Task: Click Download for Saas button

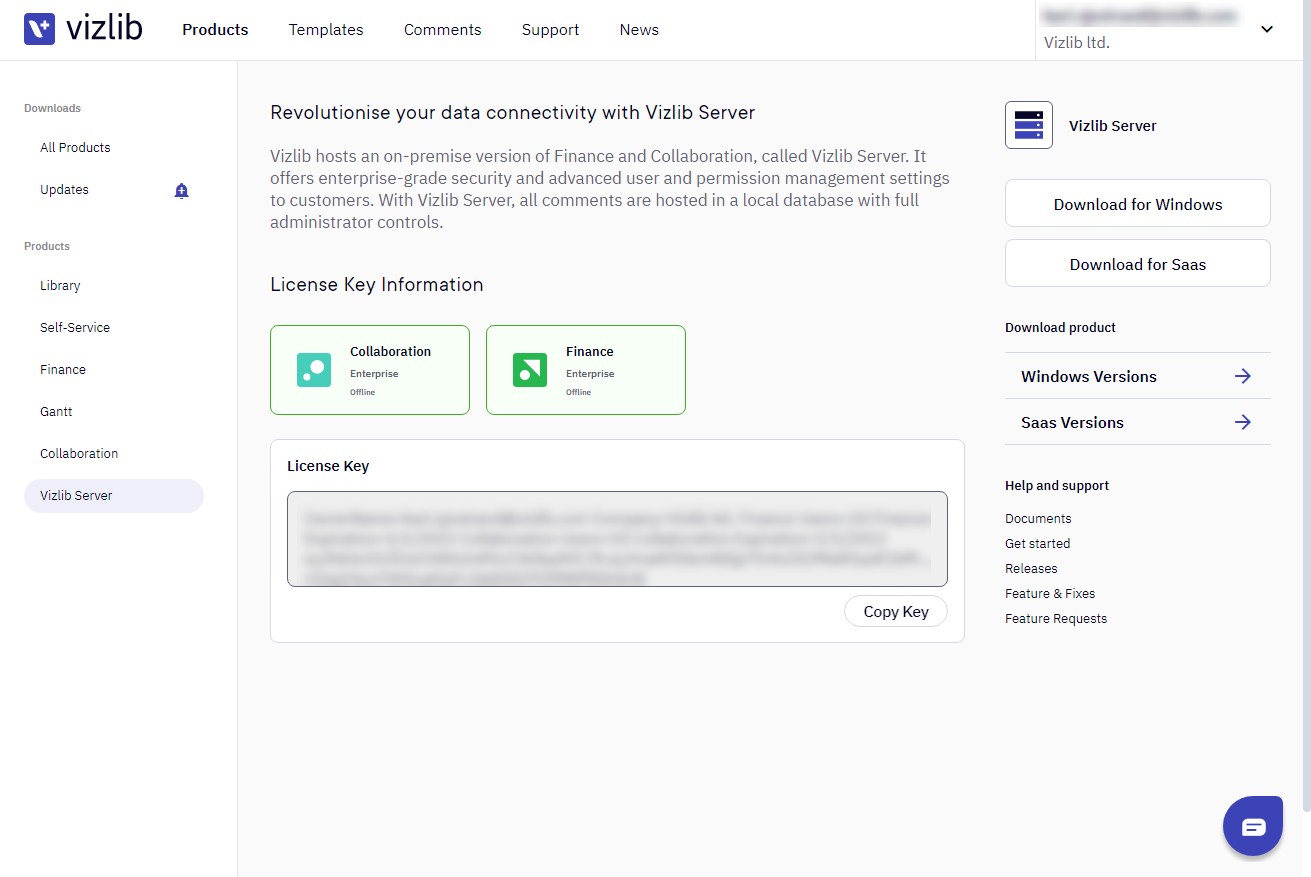Action: 1138,263
